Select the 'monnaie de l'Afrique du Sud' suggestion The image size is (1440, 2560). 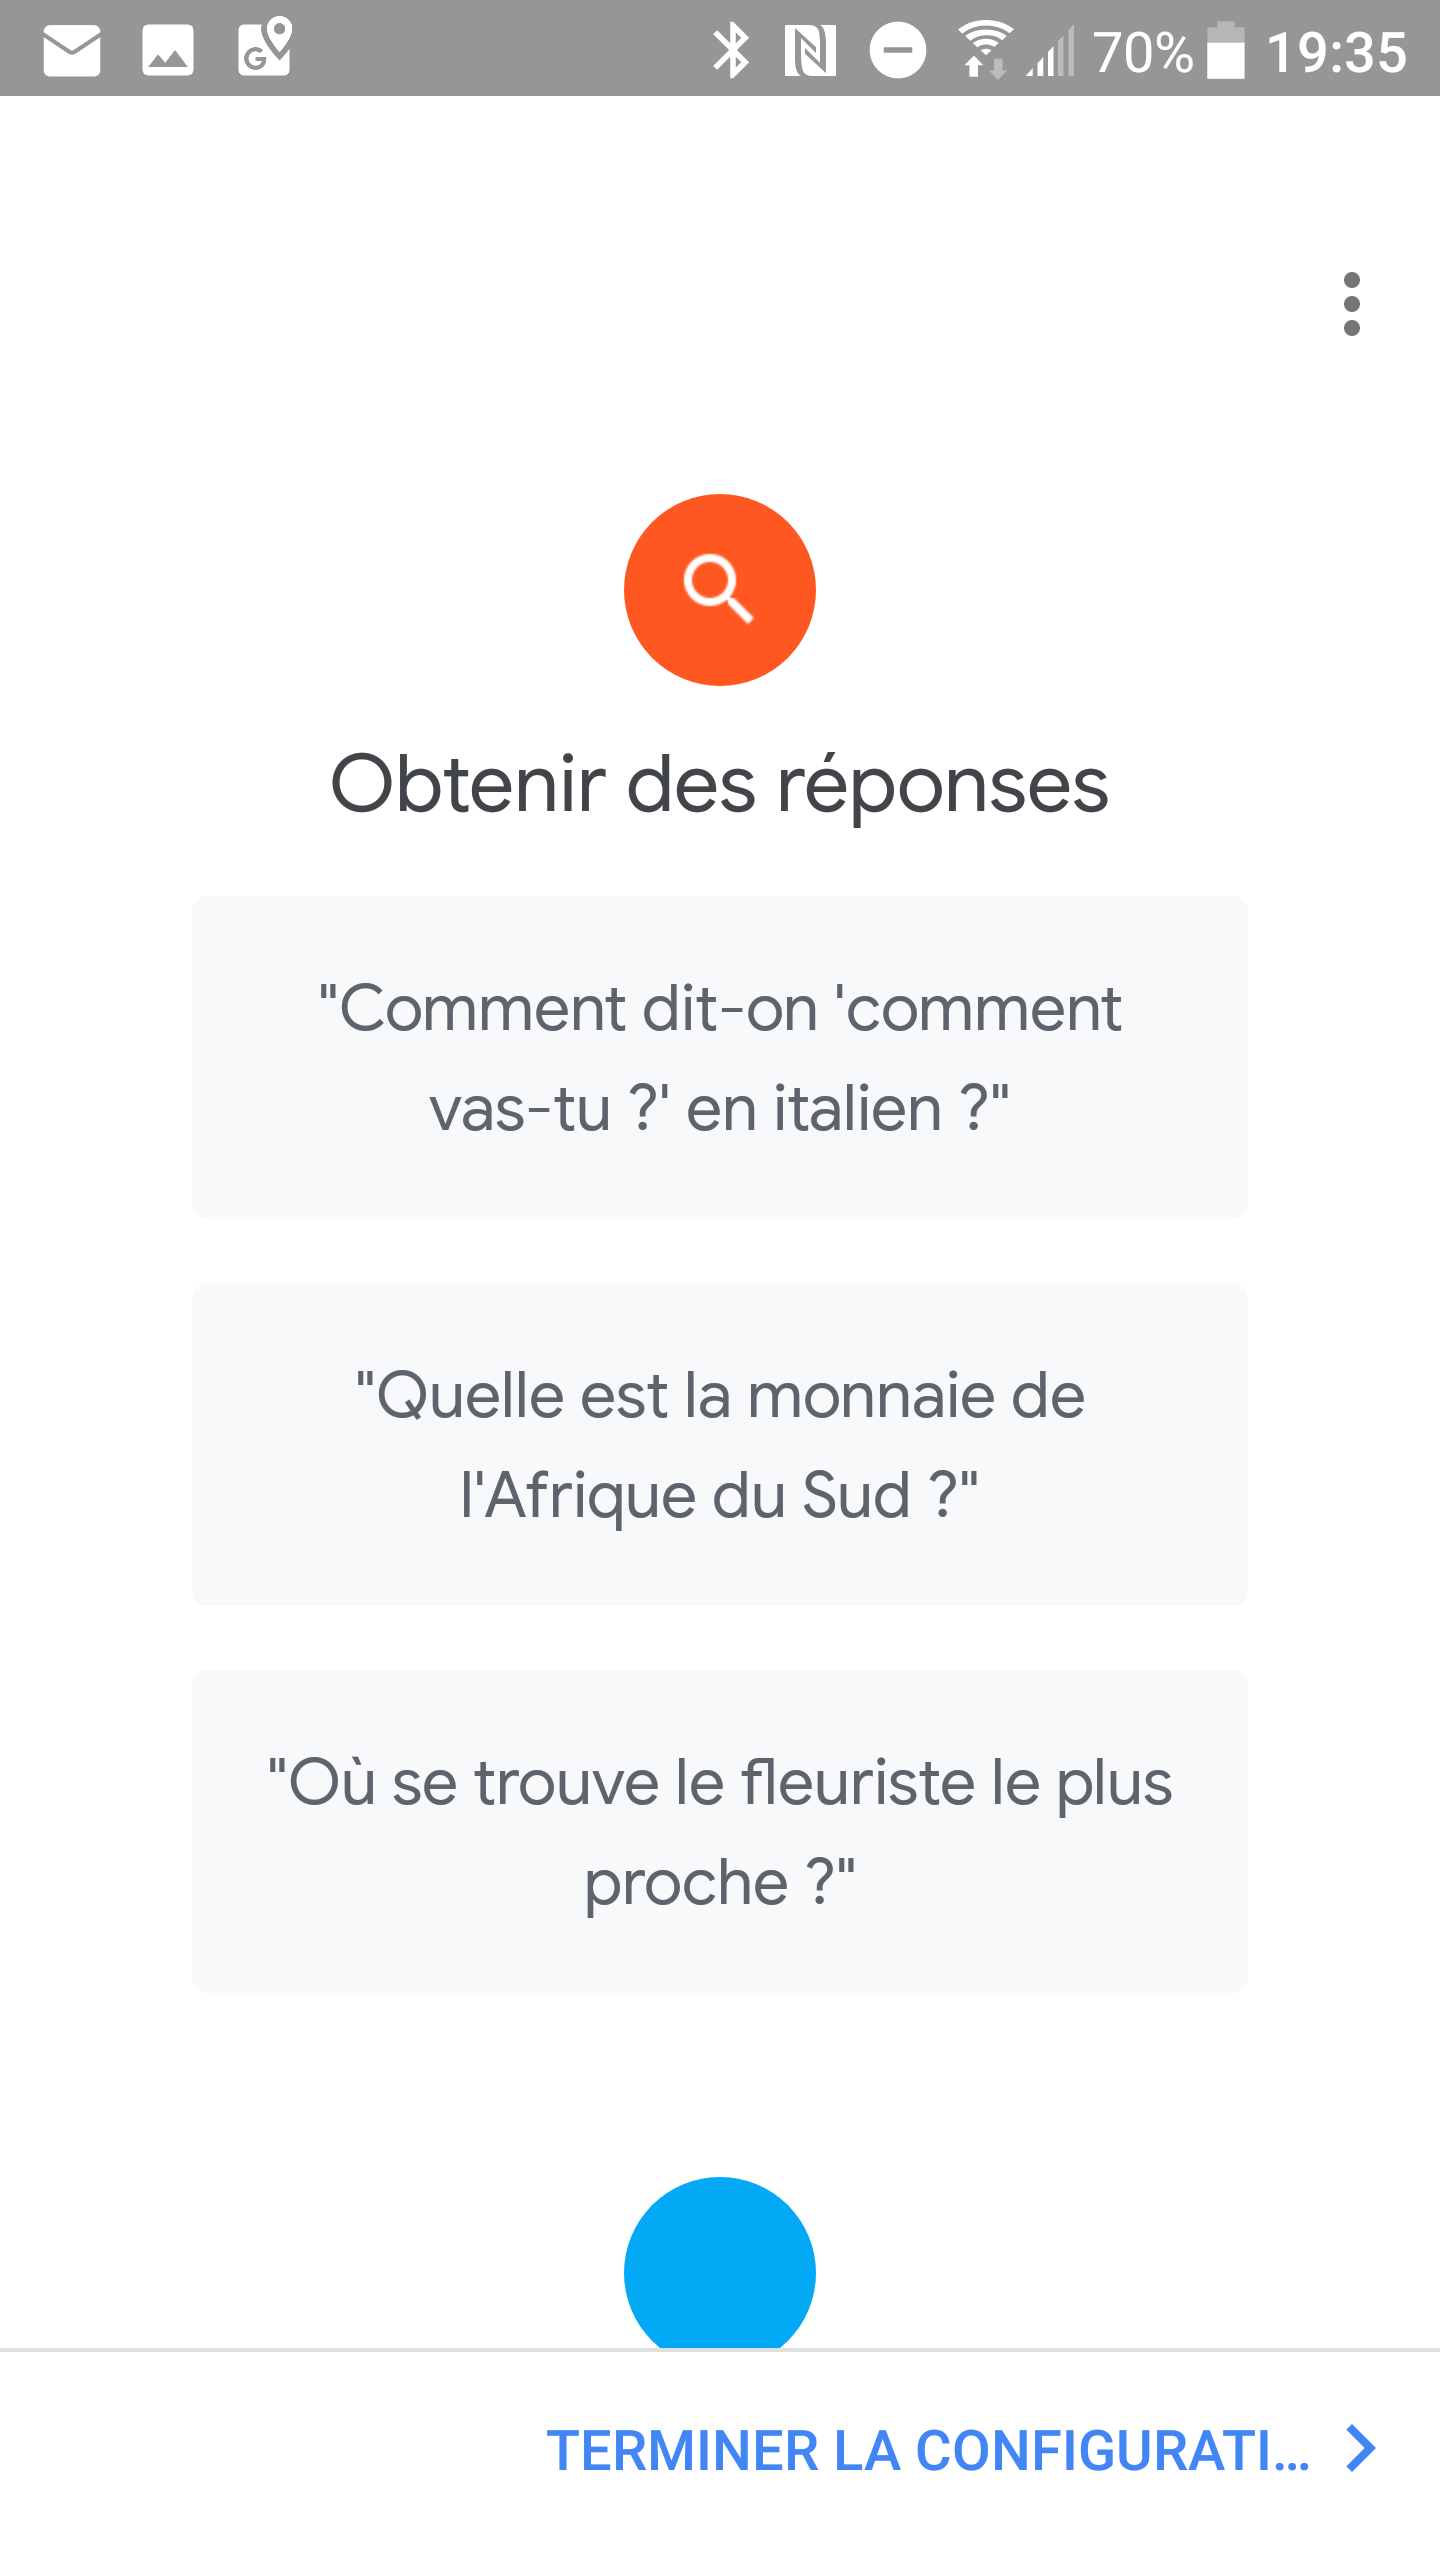point(720,1444)
